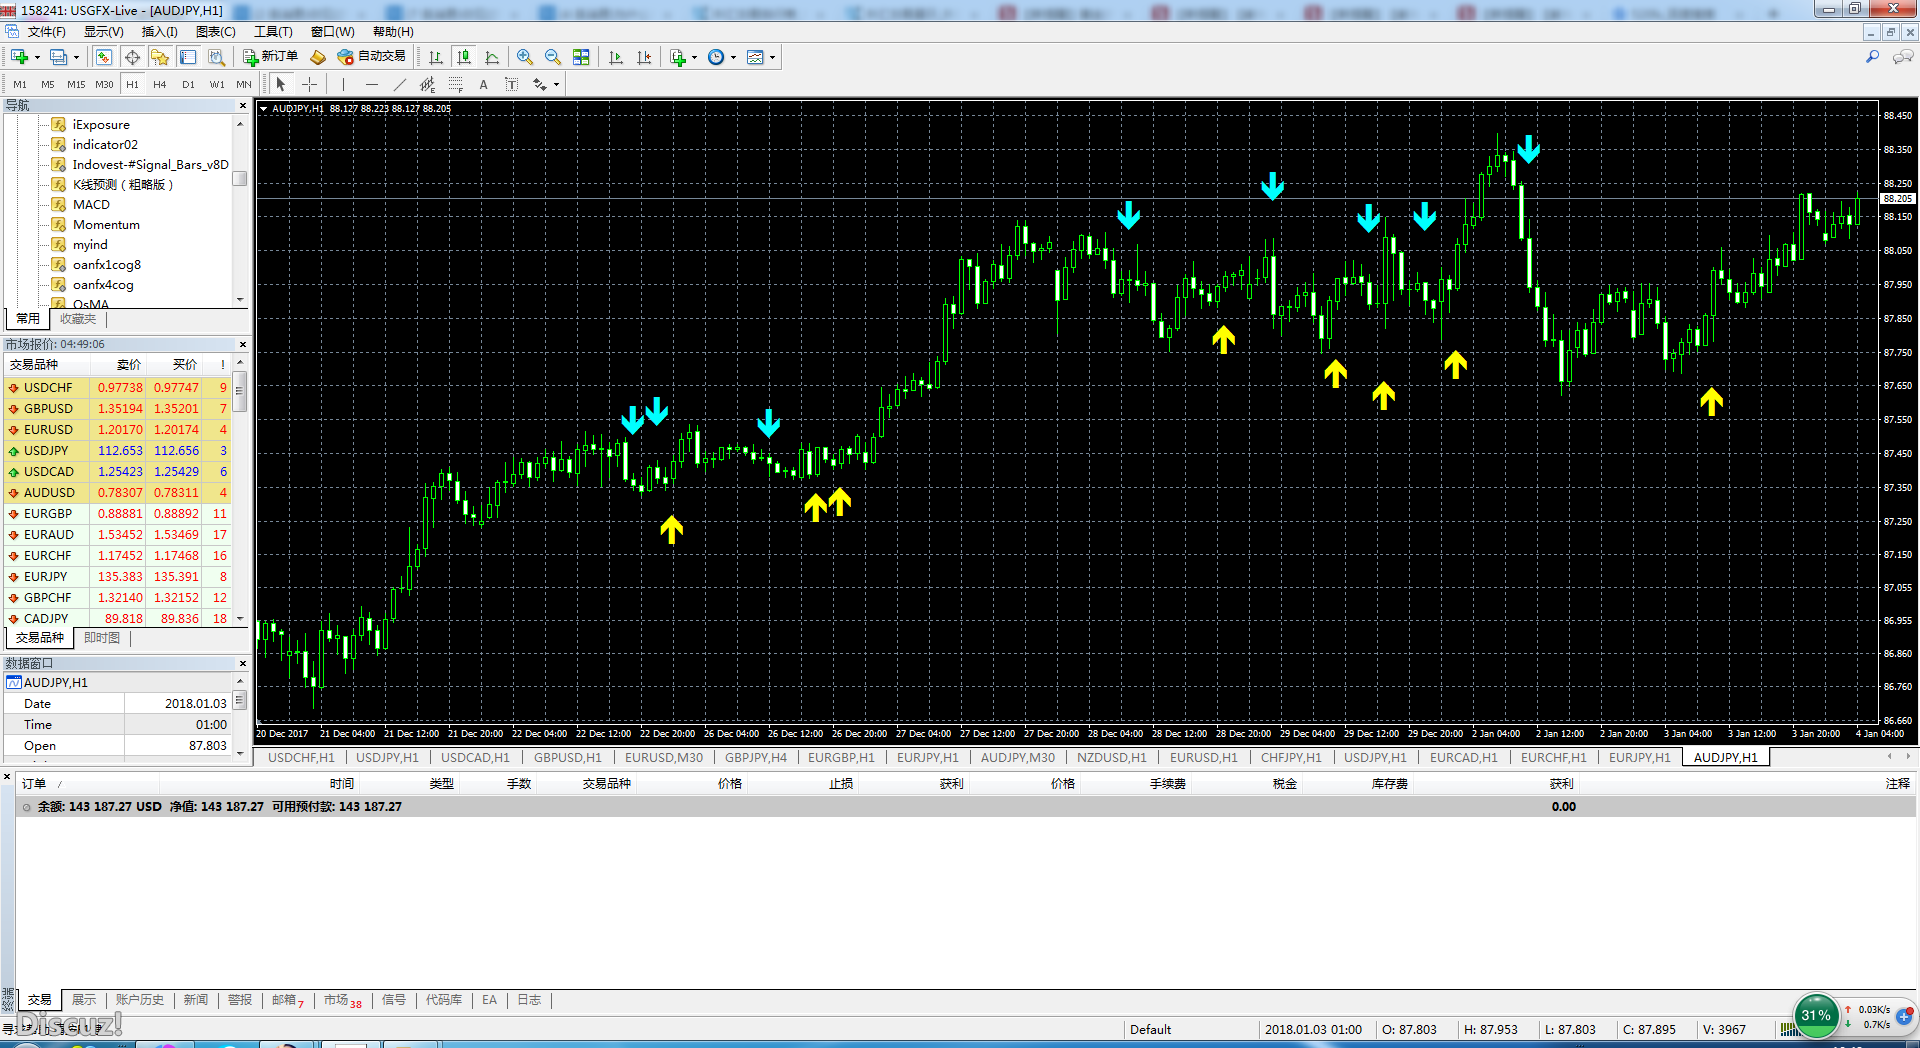Click the Auto Scroll chart icon

tap(616, 57)
